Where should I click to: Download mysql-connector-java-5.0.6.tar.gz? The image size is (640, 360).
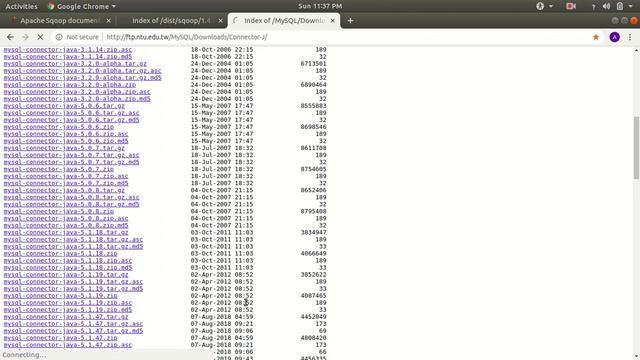pyautogui.click(x=64, y=106)
